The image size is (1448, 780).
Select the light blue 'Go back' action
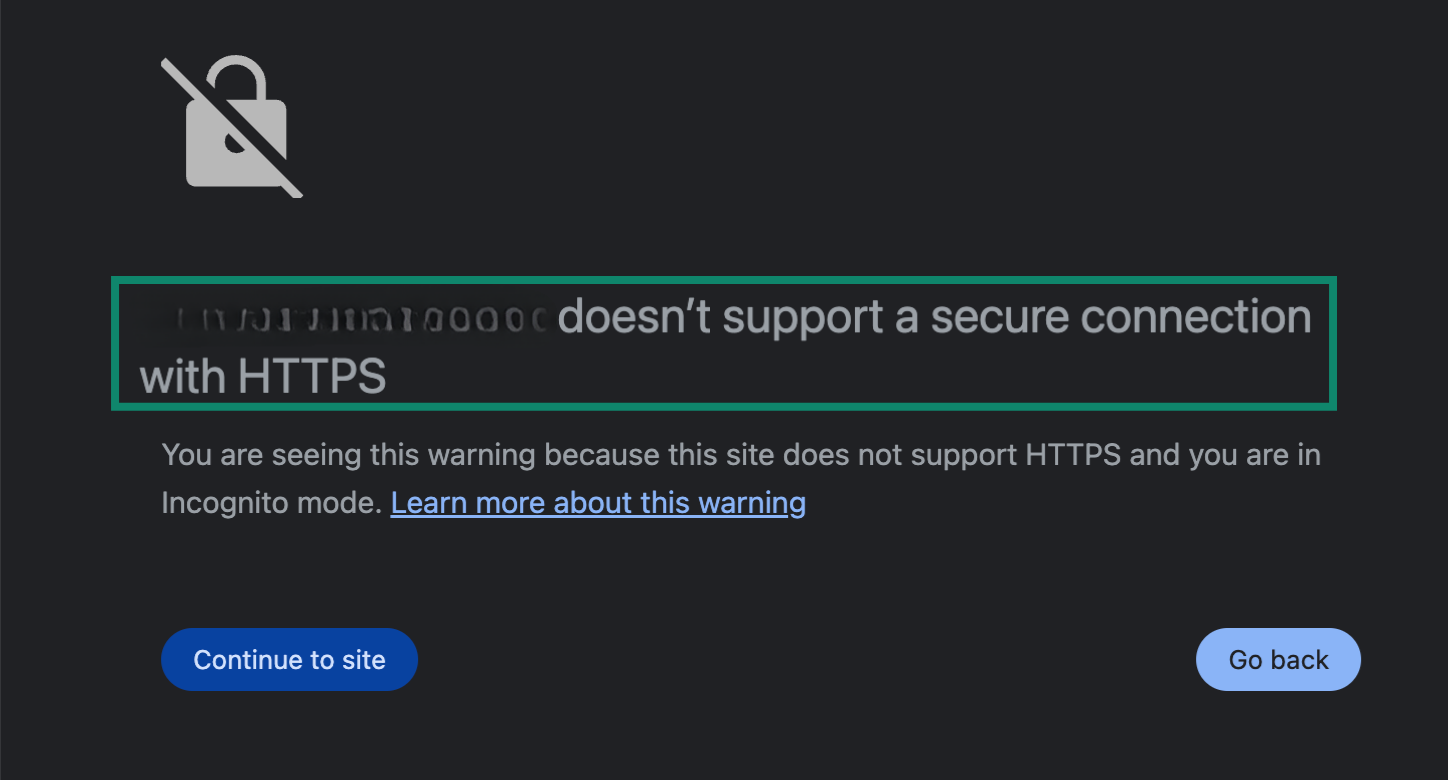tap(1278, 659)
